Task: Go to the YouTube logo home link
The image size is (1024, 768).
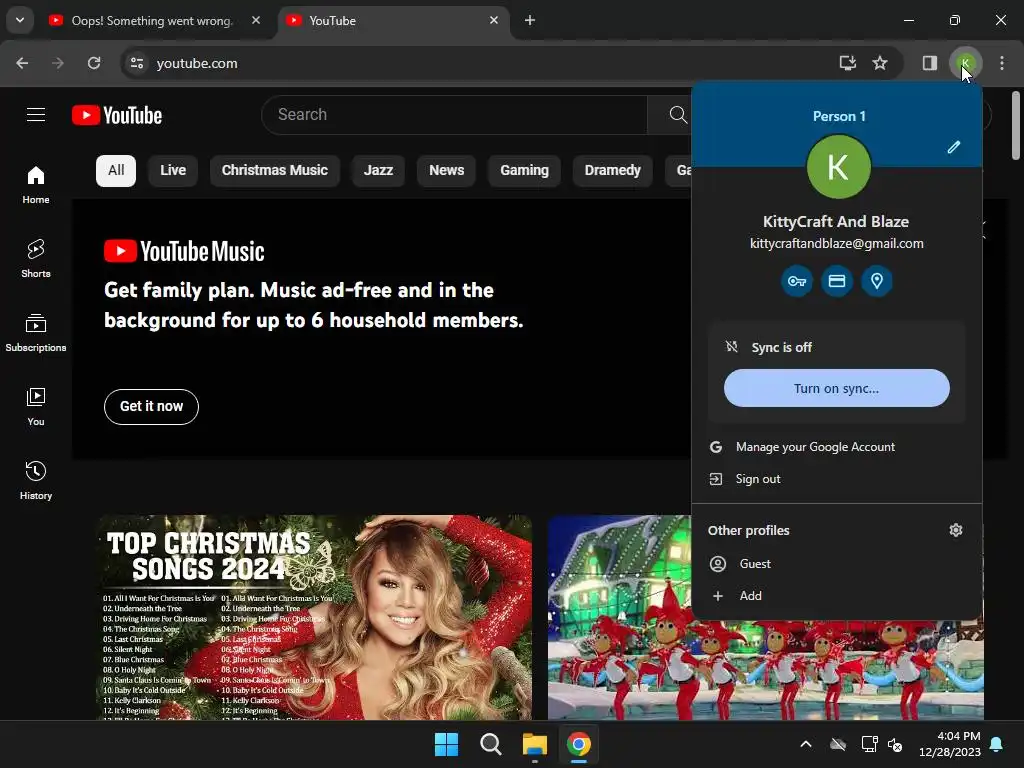Action: click(117, 115)
